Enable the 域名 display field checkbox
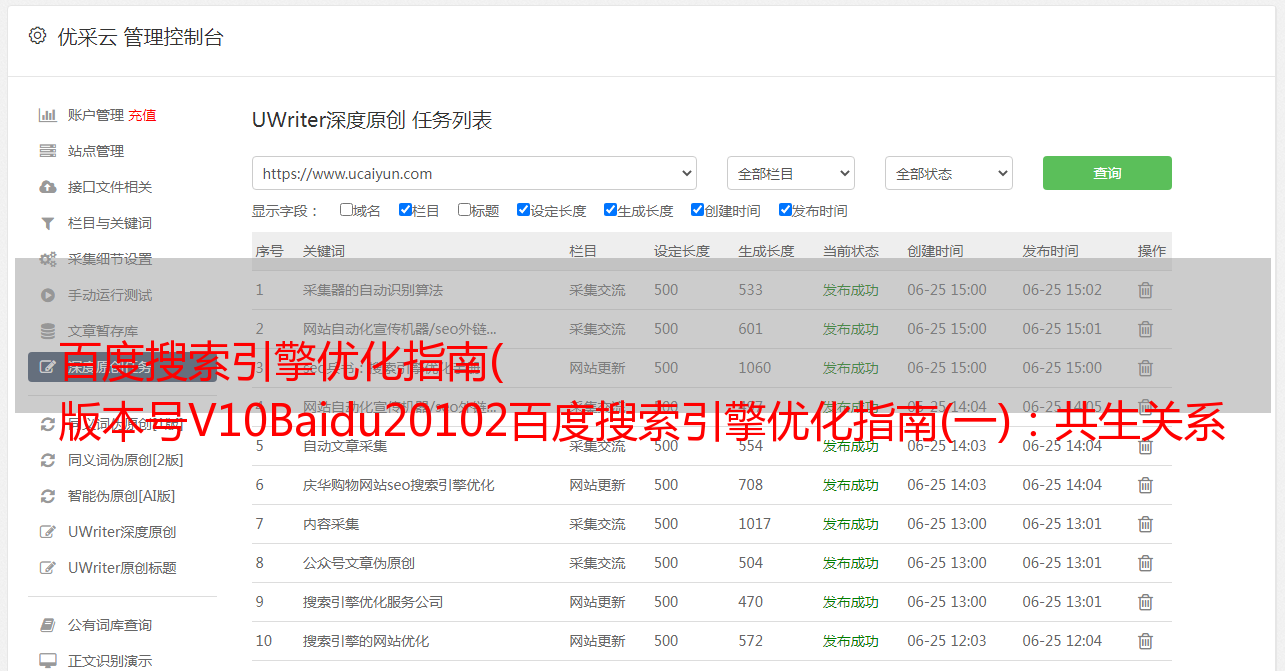 tap(346, 210)
